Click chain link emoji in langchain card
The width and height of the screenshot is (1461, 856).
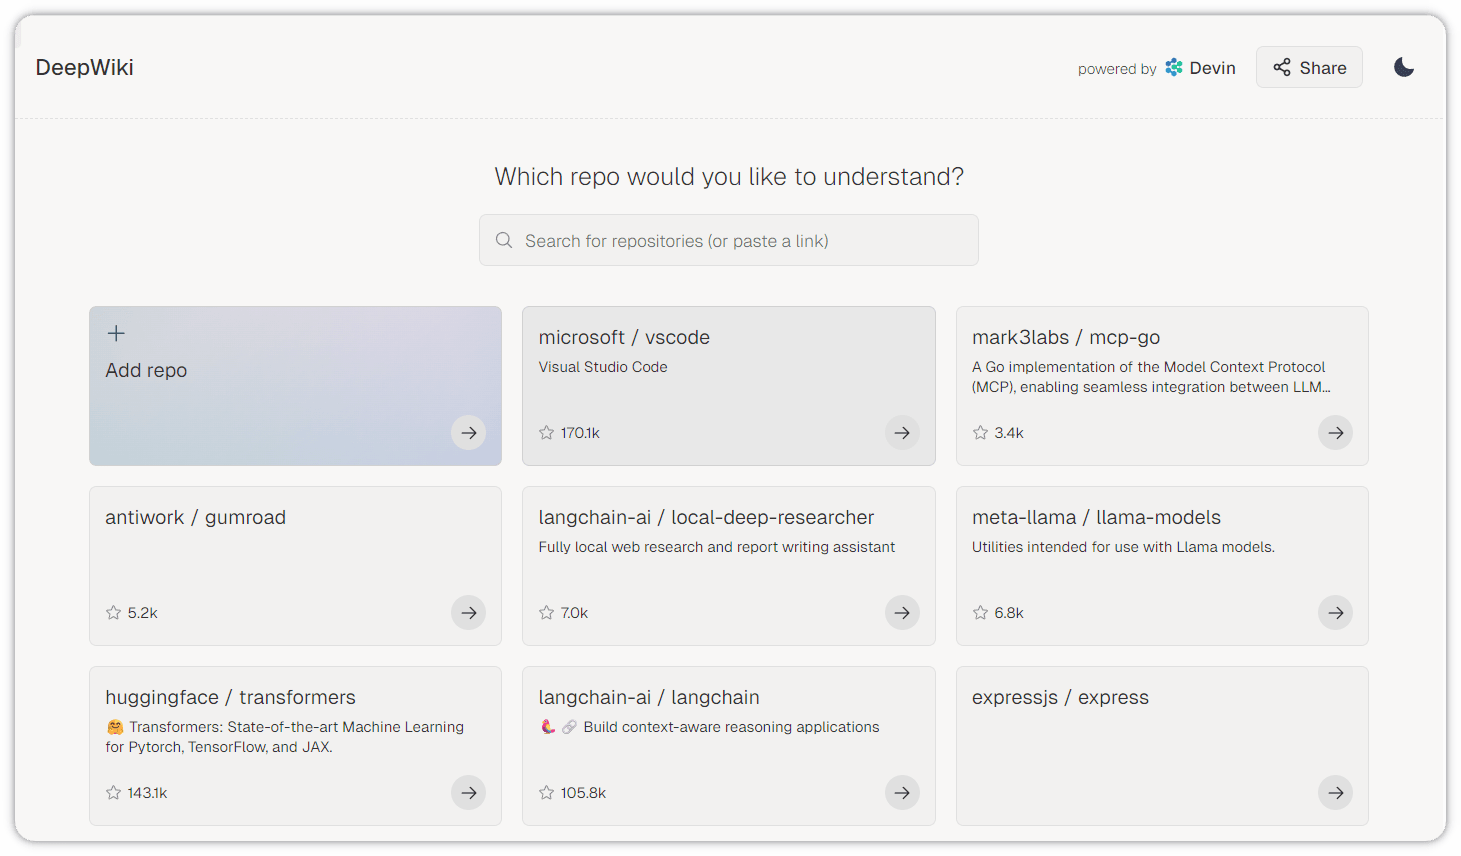click(569, 727)
